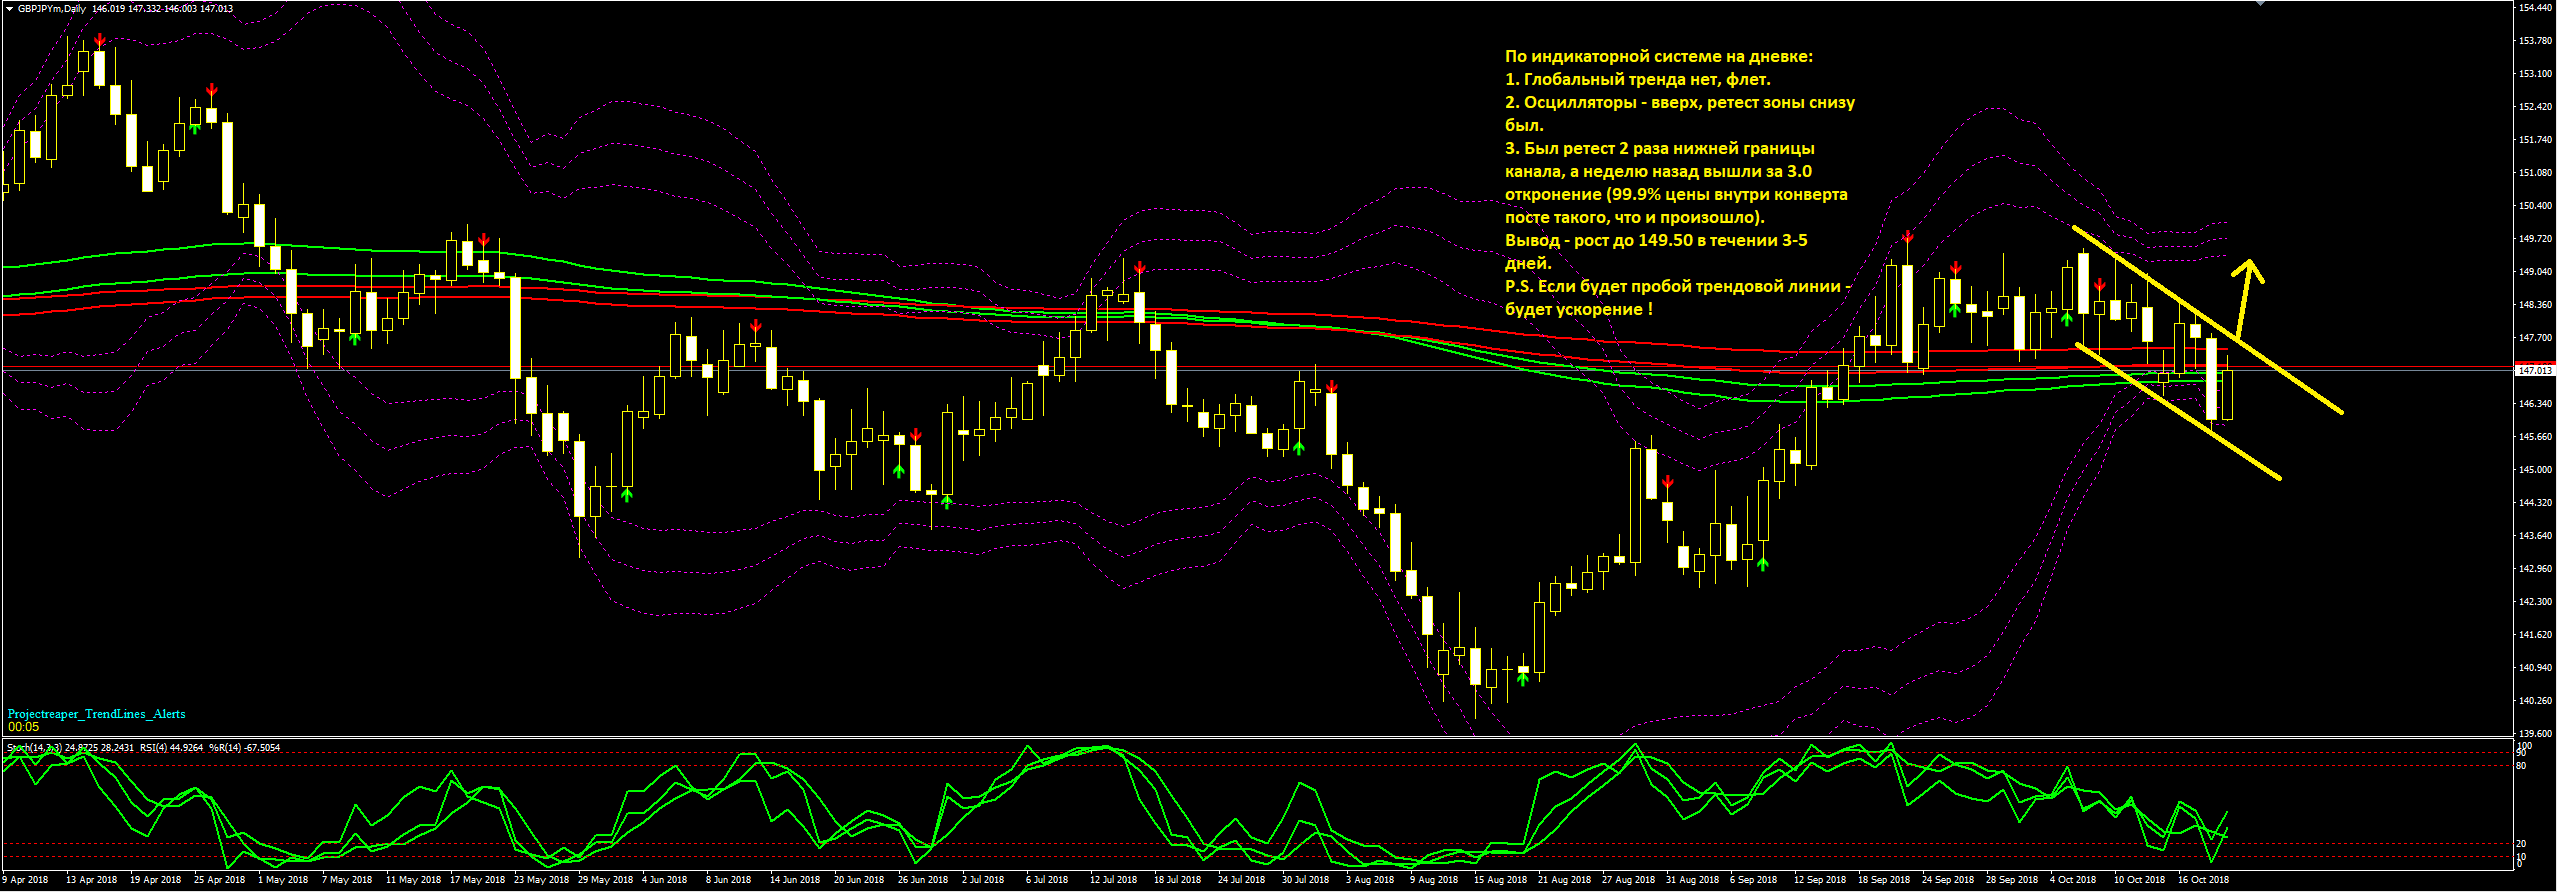Click the GBPJPYm,Daily chart title
This screenshot has width=2558, height=892.
tap(52, 9)
